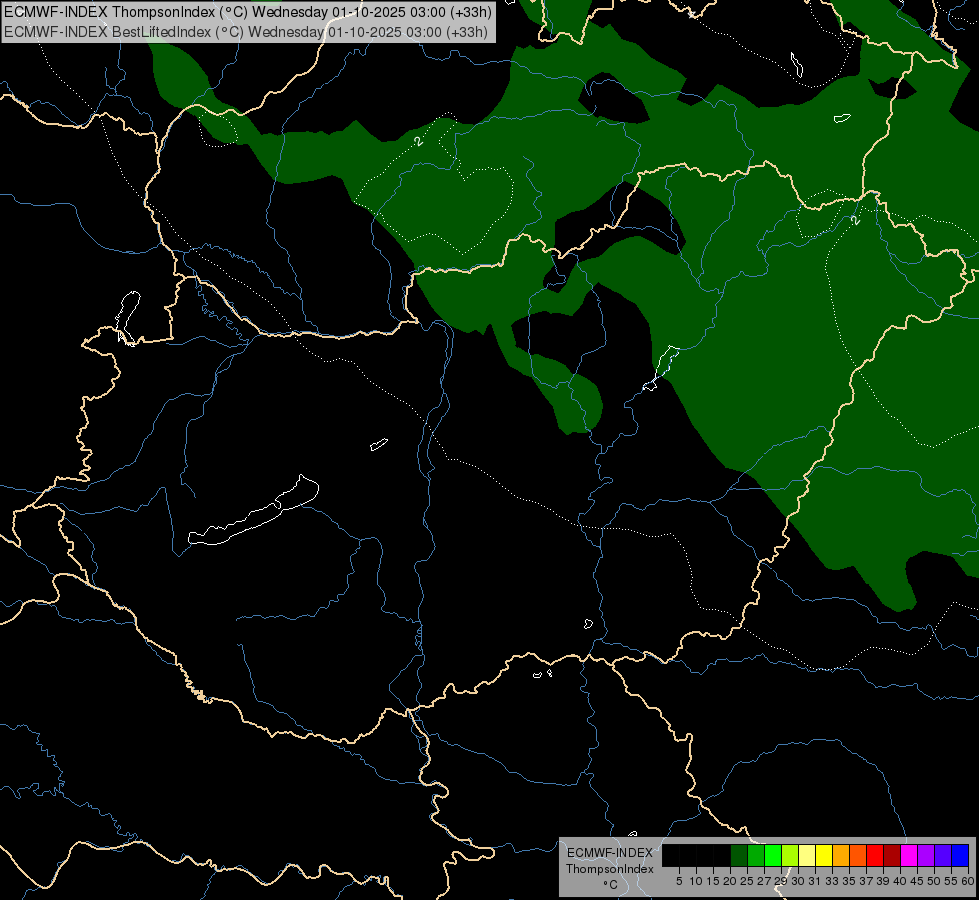Pick the bright green 27-29 legend swatch

(x=773, y=855)
